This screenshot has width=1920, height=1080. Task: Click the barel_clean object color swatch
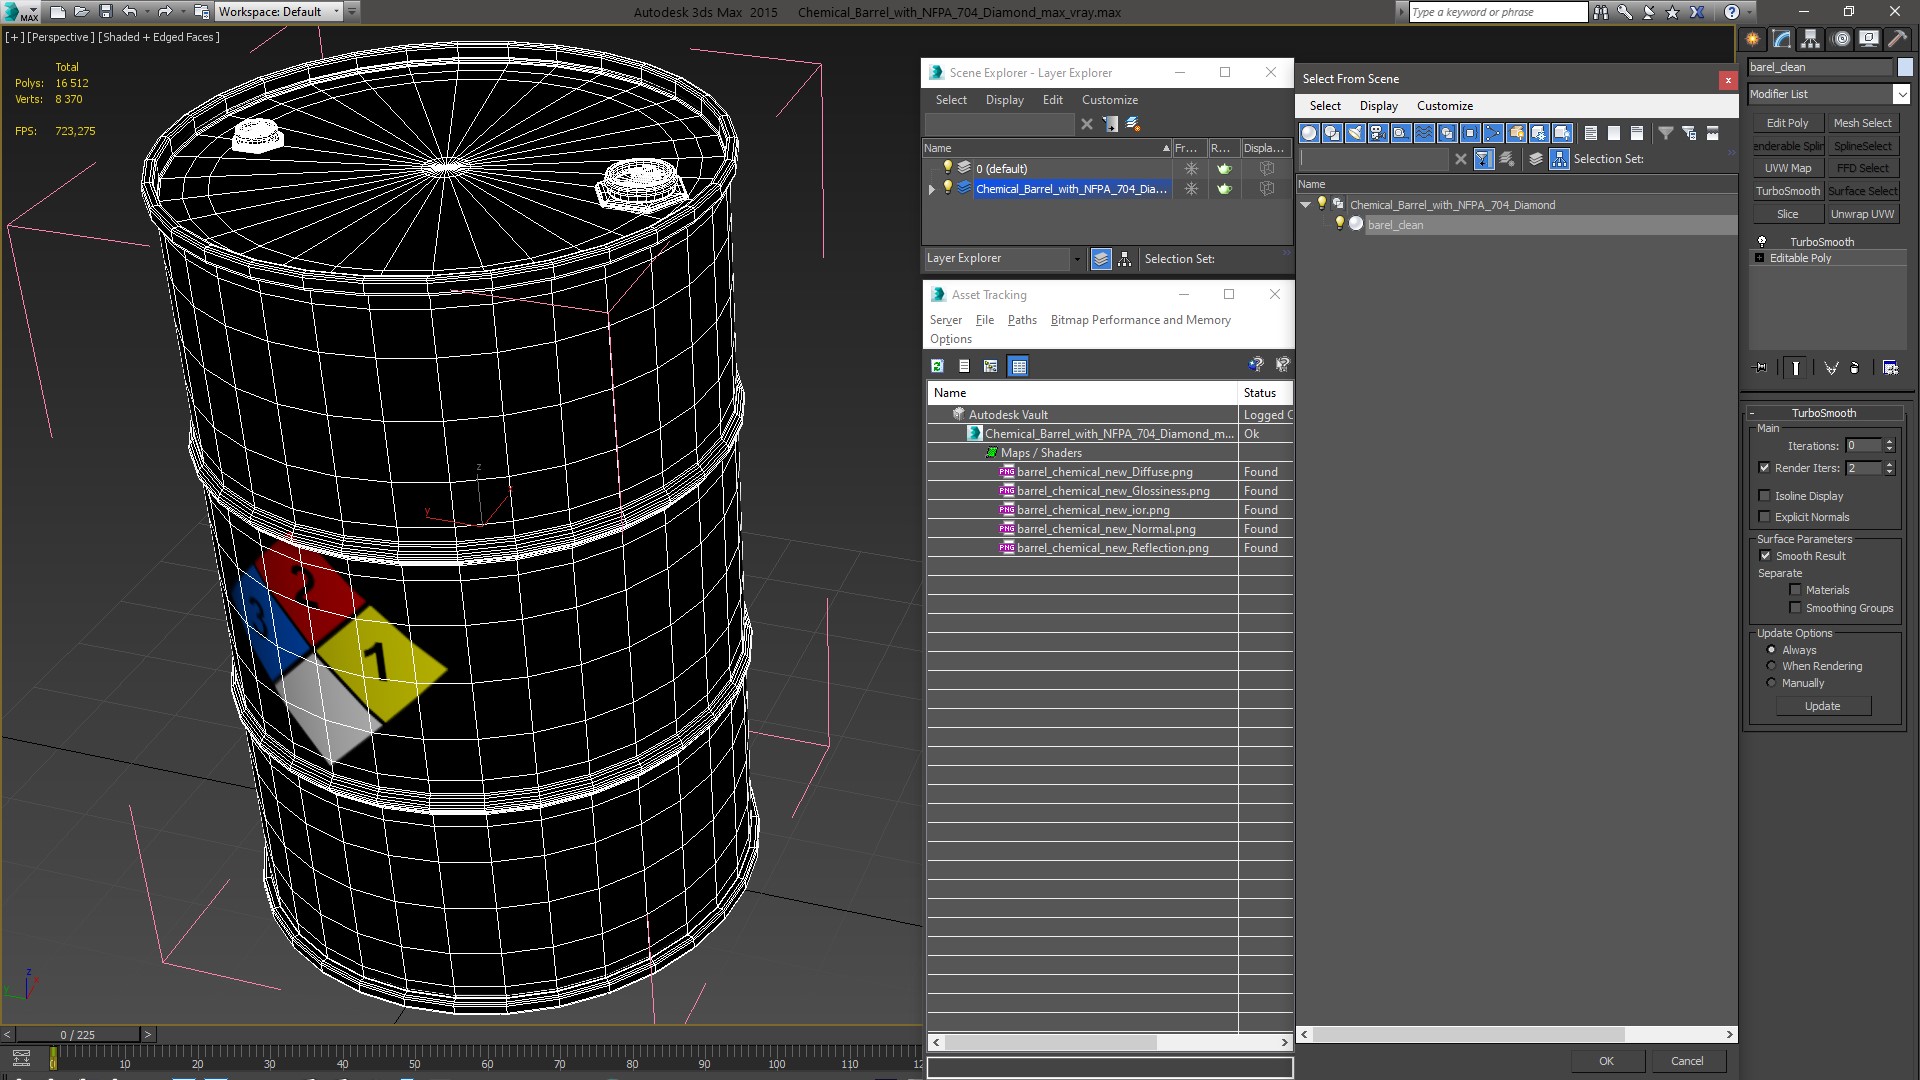(1905, 67)
